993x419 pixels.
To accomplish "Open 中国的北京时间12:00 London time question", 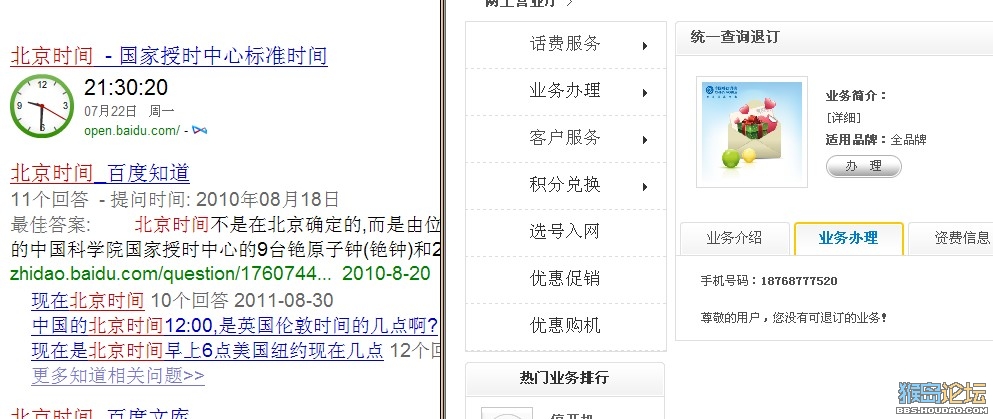I will click(x=235, y=326).
